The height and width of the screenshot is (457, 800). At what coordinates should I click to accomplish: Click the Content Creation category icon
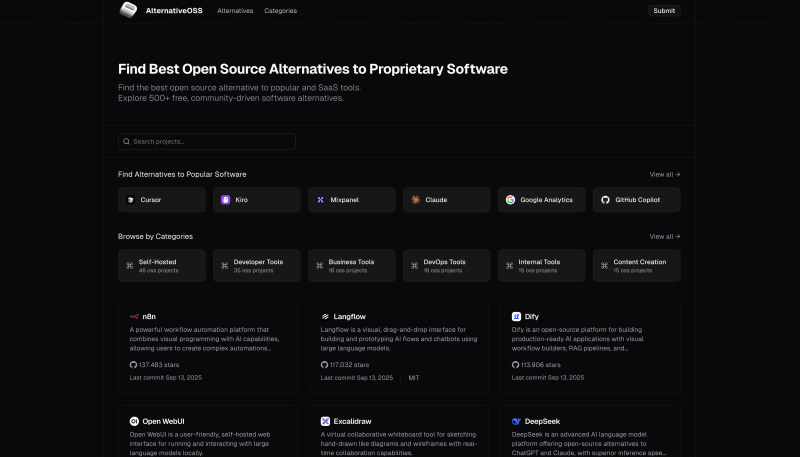coord(604,266)
